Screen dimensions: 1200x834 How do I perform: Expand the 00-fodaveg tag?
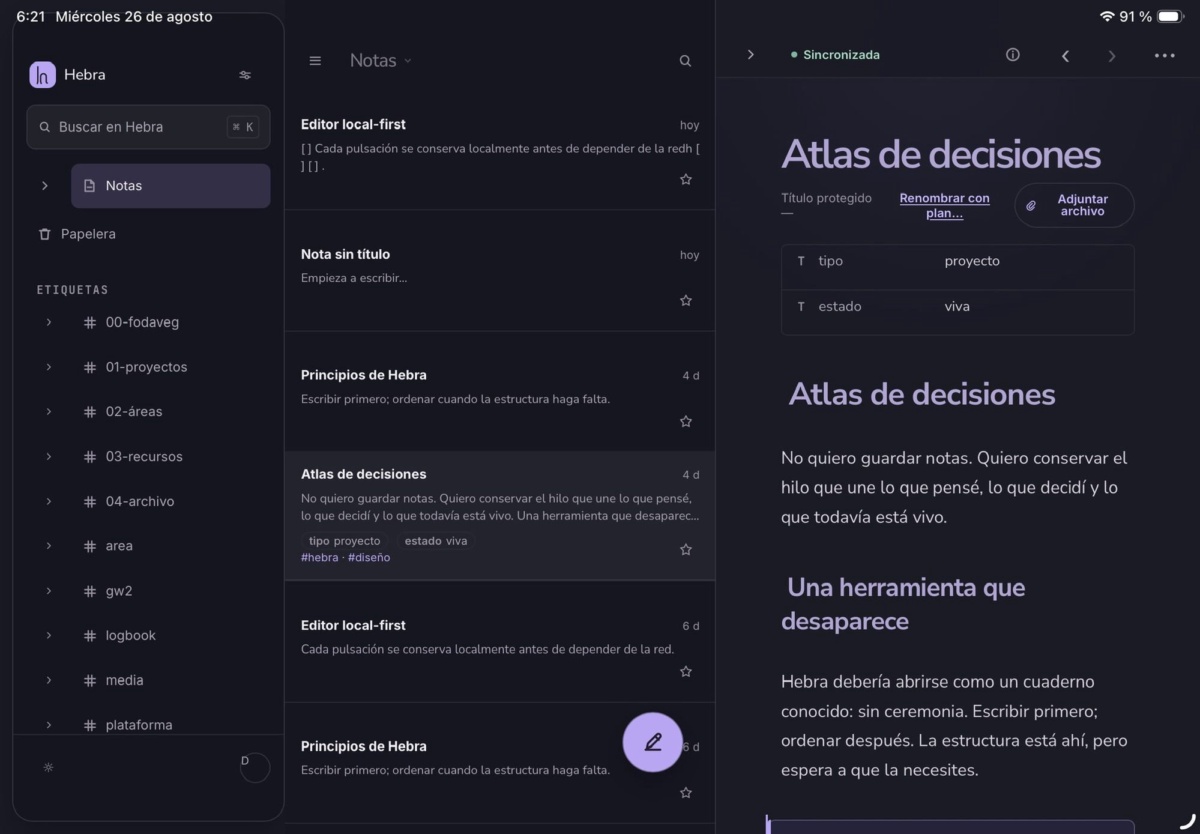48,322
